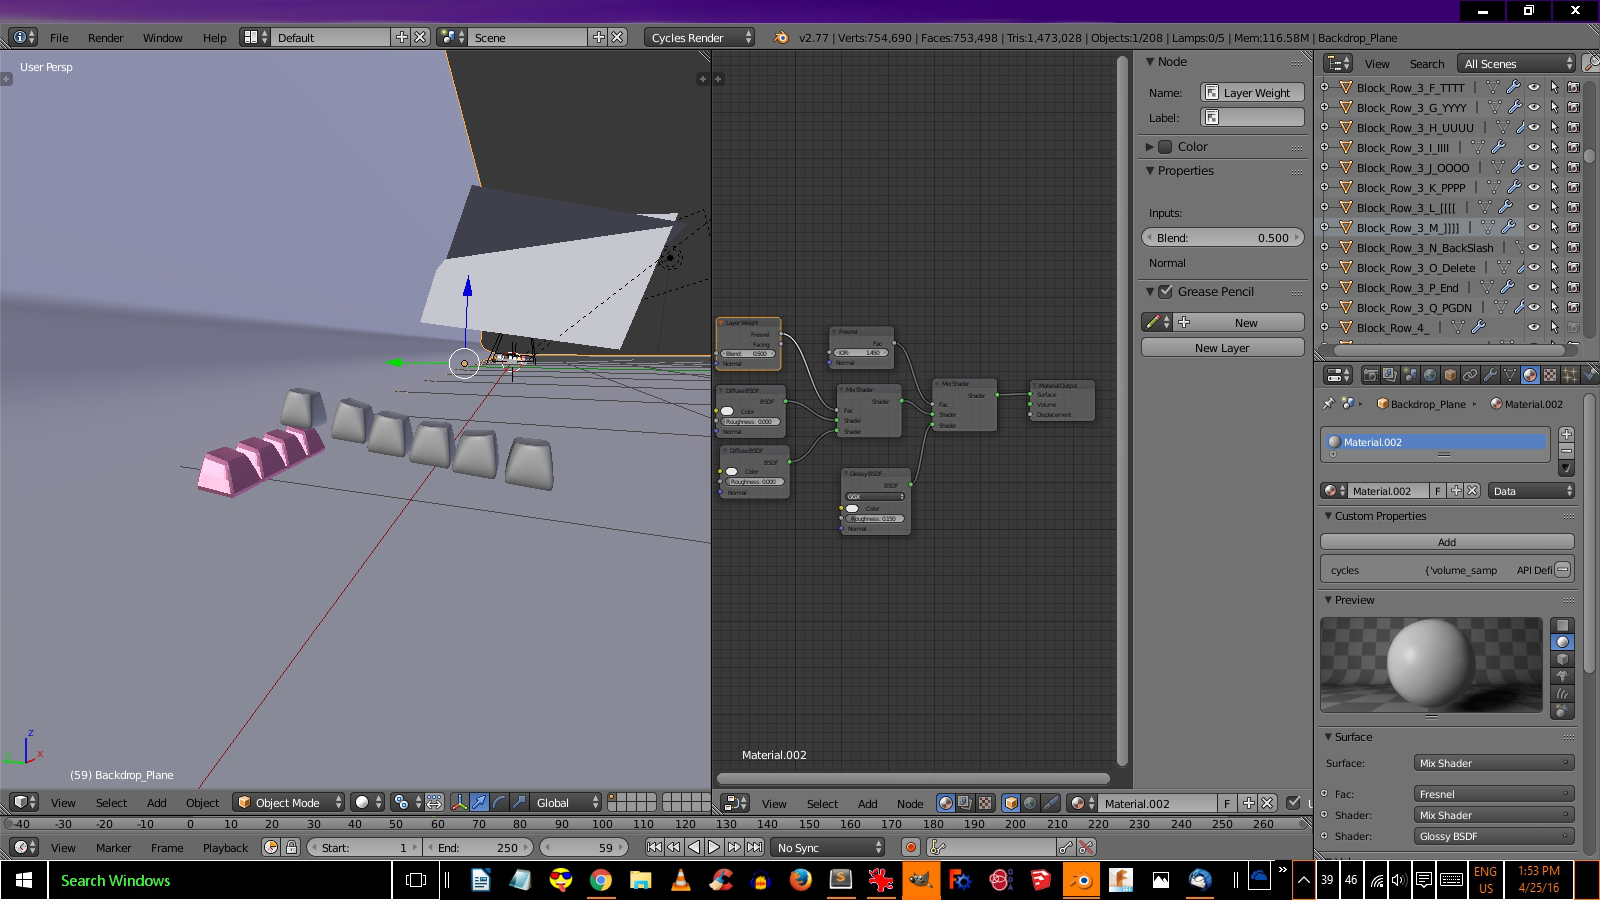Open the World properties tab
This screenshot has width=1600, height=900.
(x=1430, y=375)
